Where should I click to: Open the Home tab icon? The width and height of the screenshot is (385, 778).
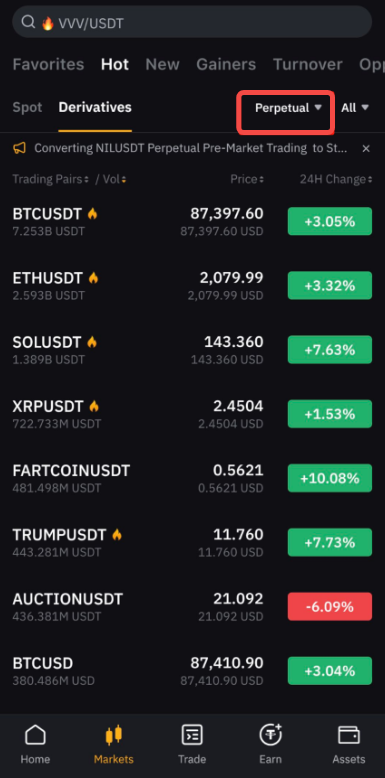click(35, 735)
